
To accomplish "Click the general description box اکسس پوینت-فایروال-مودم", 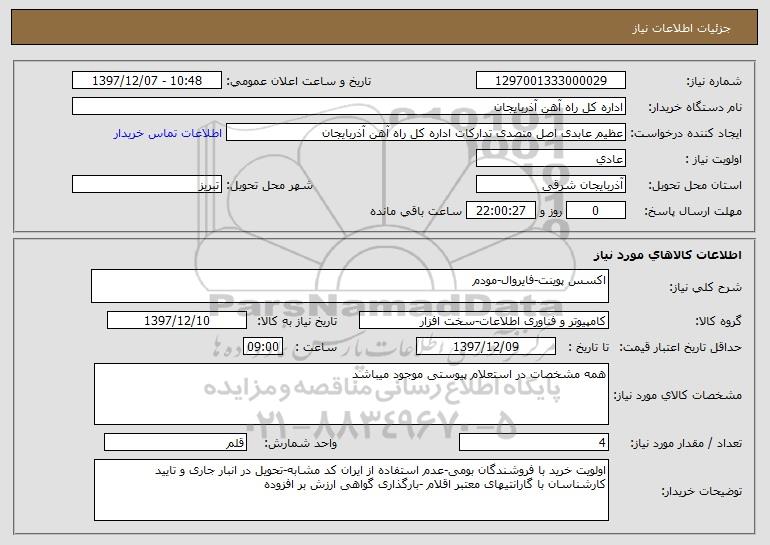I will [350, 286].
